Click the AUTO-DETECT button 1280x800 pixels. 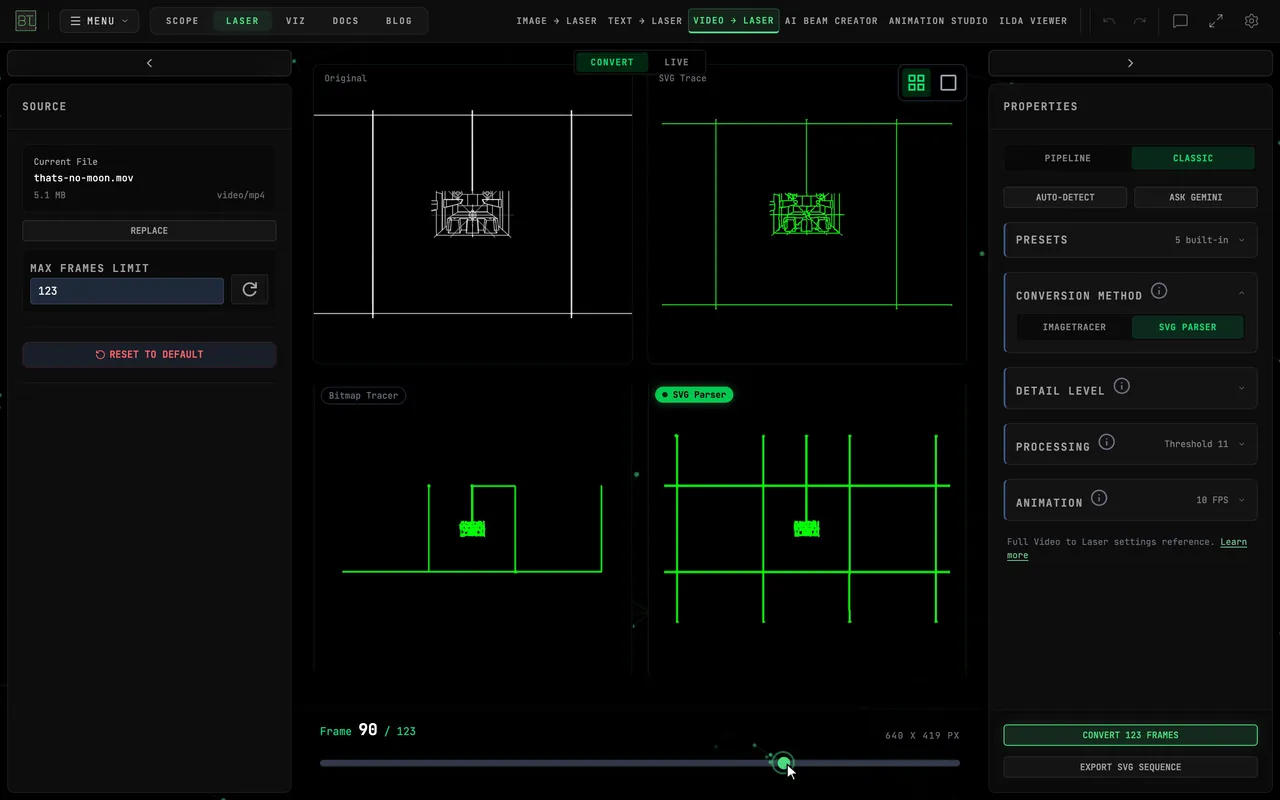(x=1065, y=197)
